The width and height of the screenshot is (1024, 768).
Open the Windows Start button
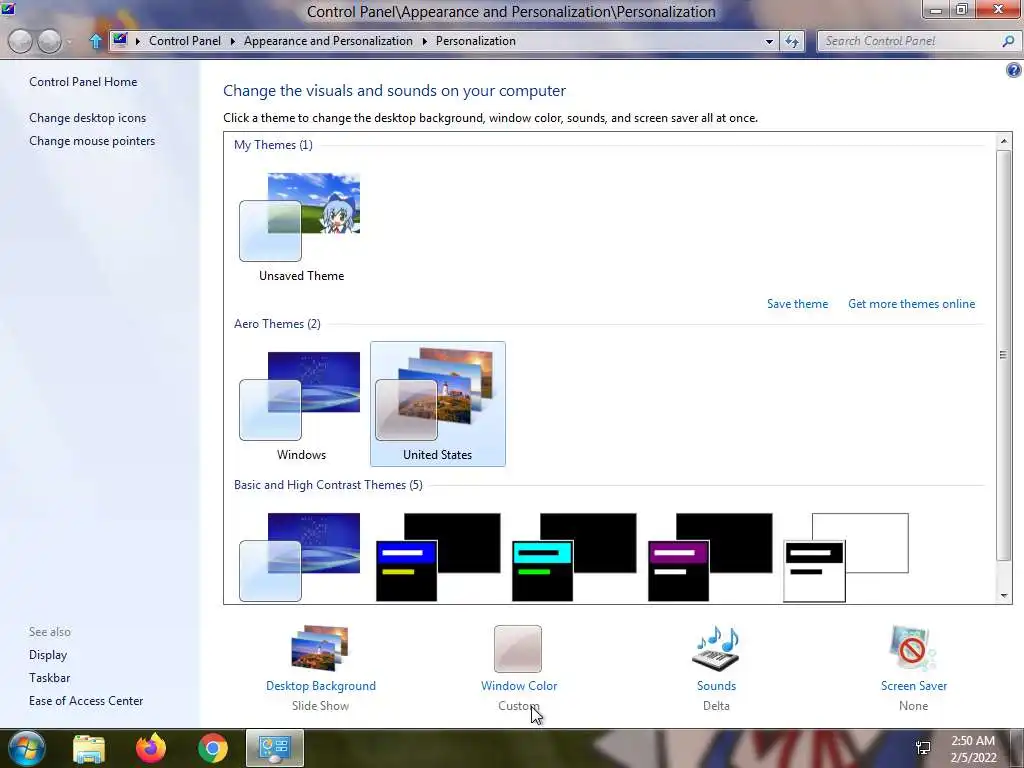[27, 748]
